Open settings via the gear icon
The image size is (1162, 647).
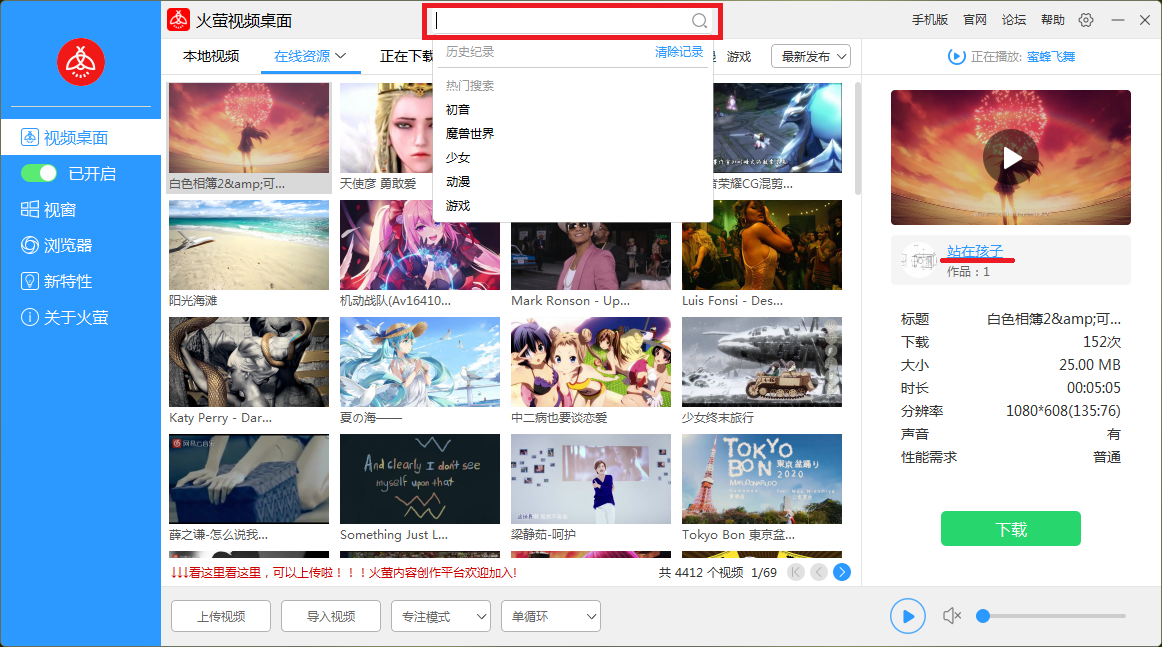click(1086, 20)
